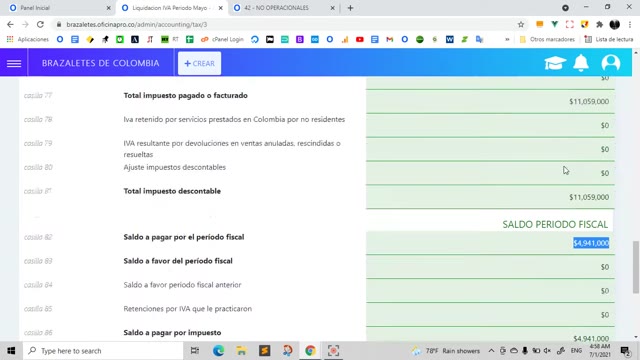Click the red screenshot-frame extension icon
640x360 pixels.
pyautogui.click(x=569, y=24)
